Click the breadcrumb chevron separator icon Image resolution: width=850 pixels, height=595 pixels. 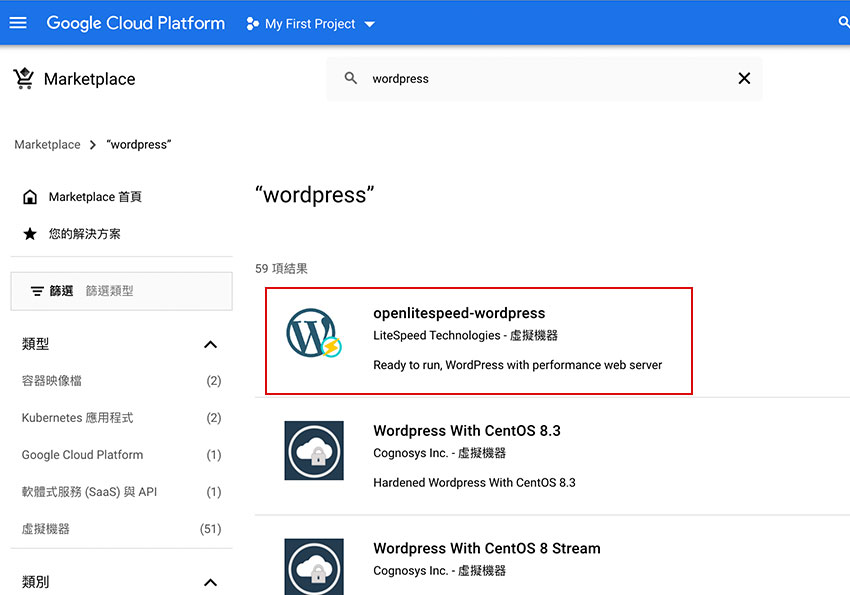pos(93,145)
